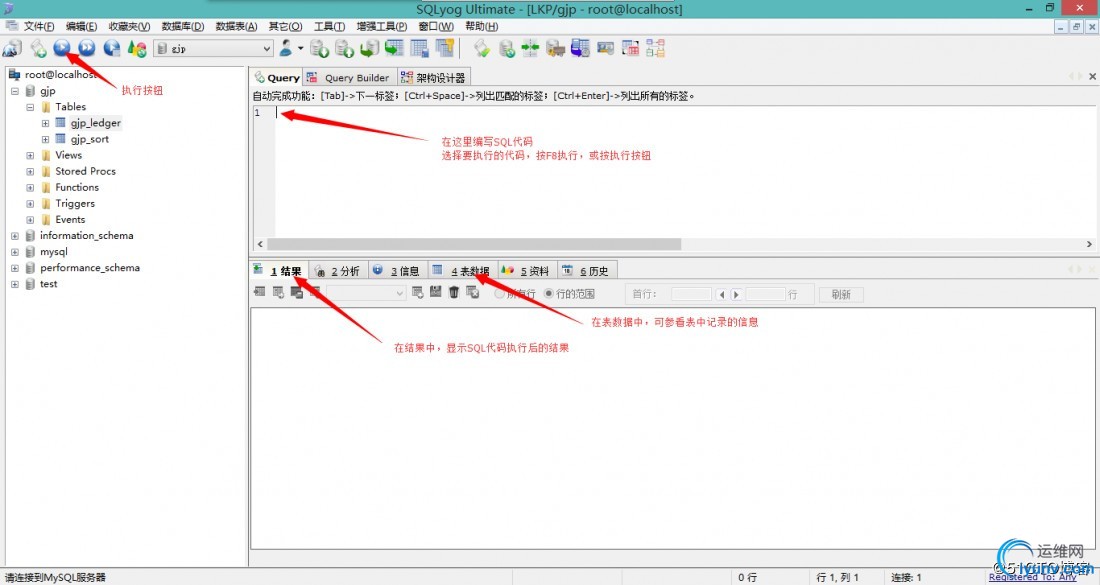The image size is (1100, 585).
Task: Open the greyed dropdown in results toolbar
Action: click(x=365, y=293)
